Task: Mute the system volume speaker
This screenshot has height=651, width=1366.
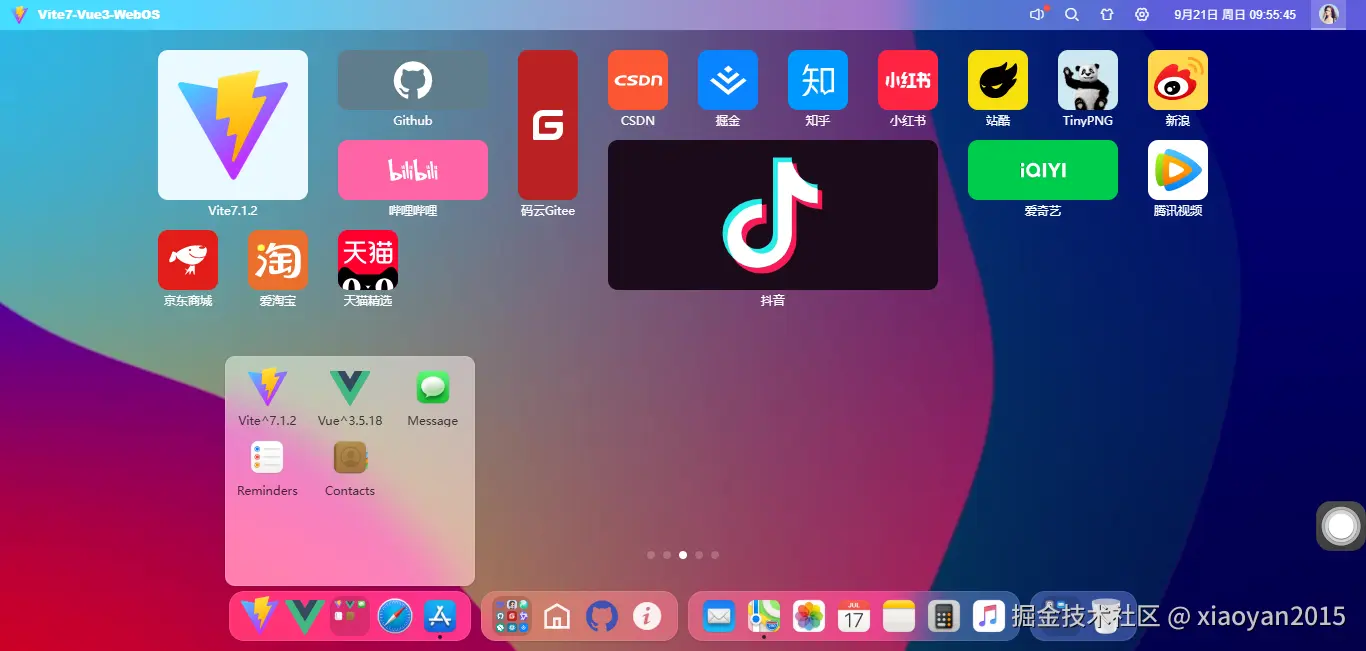Action: [x=1035, y=14]
